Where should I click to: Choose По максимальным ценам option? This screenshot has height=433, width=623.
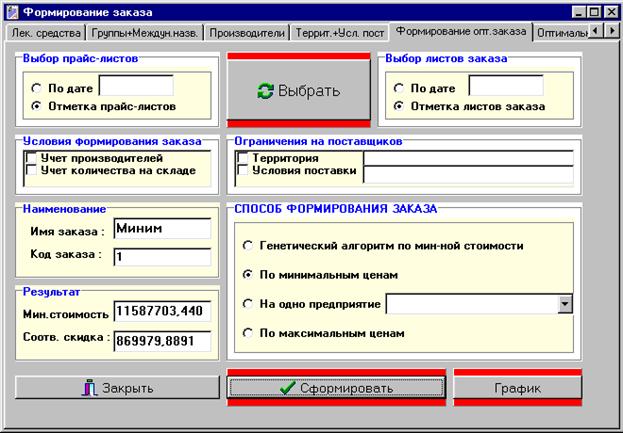tap(248, 333)
